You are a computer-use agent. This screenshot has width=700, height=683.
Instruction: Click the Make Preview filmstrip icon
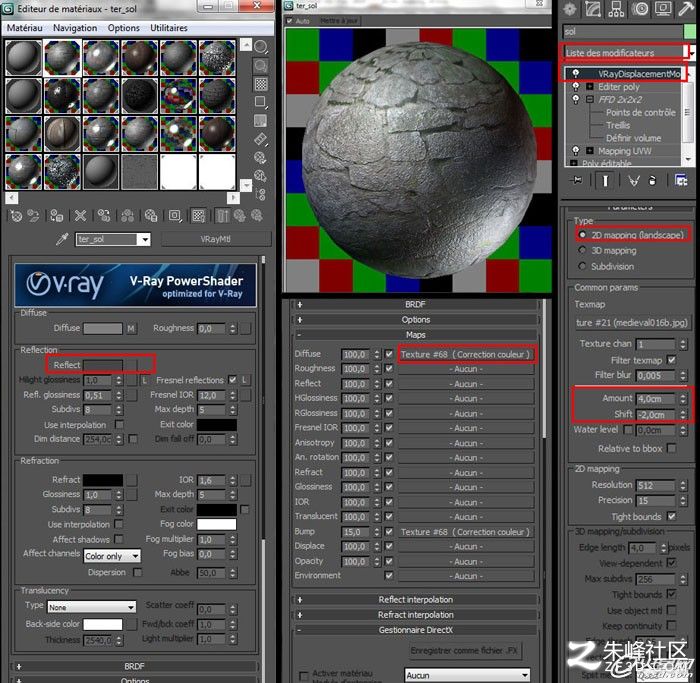click(261, 139)
